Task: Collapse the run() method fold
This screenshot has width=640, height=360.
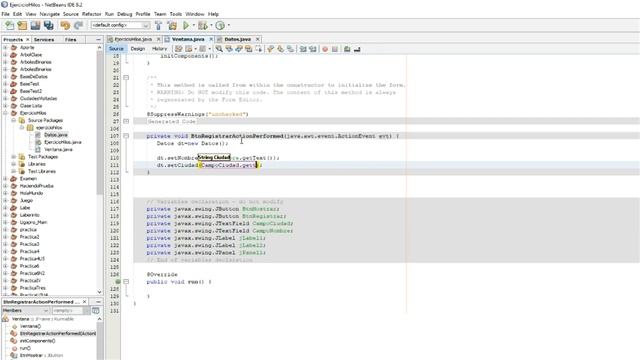Action: pos(126,282)
